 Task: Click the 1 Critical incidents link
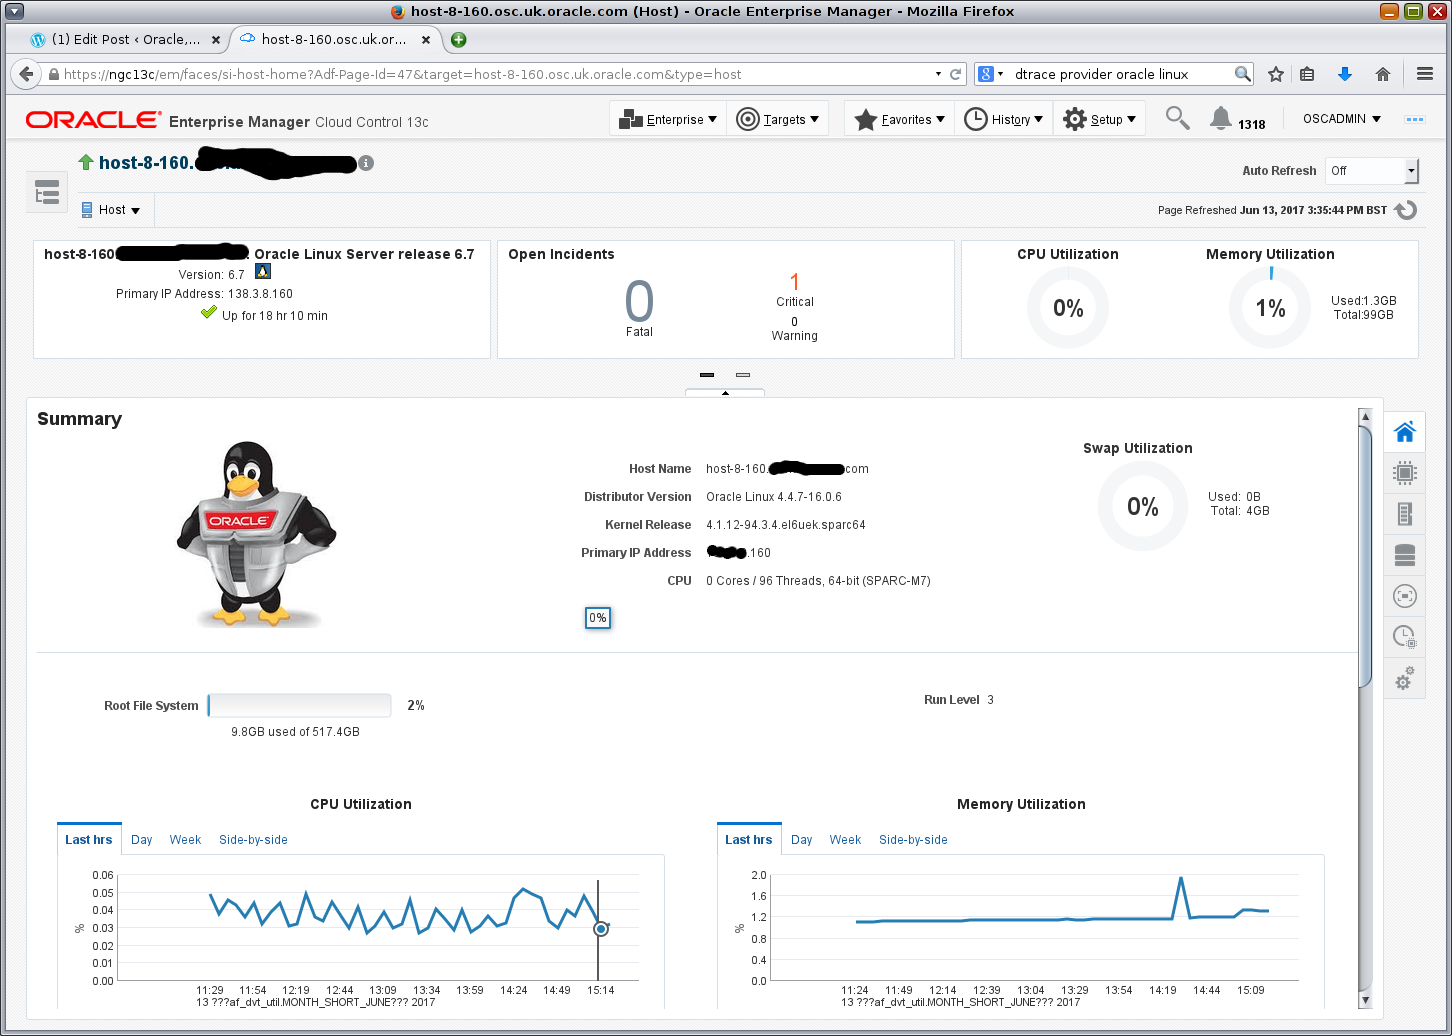click(795, 282)
